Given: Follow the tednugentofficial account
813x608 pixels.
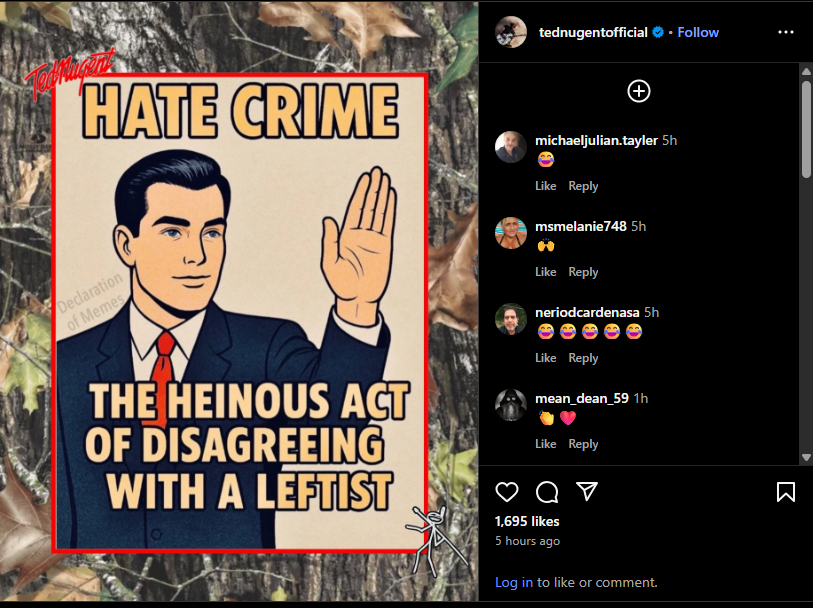Looking at the screenshot, I should tap(698, 32).
